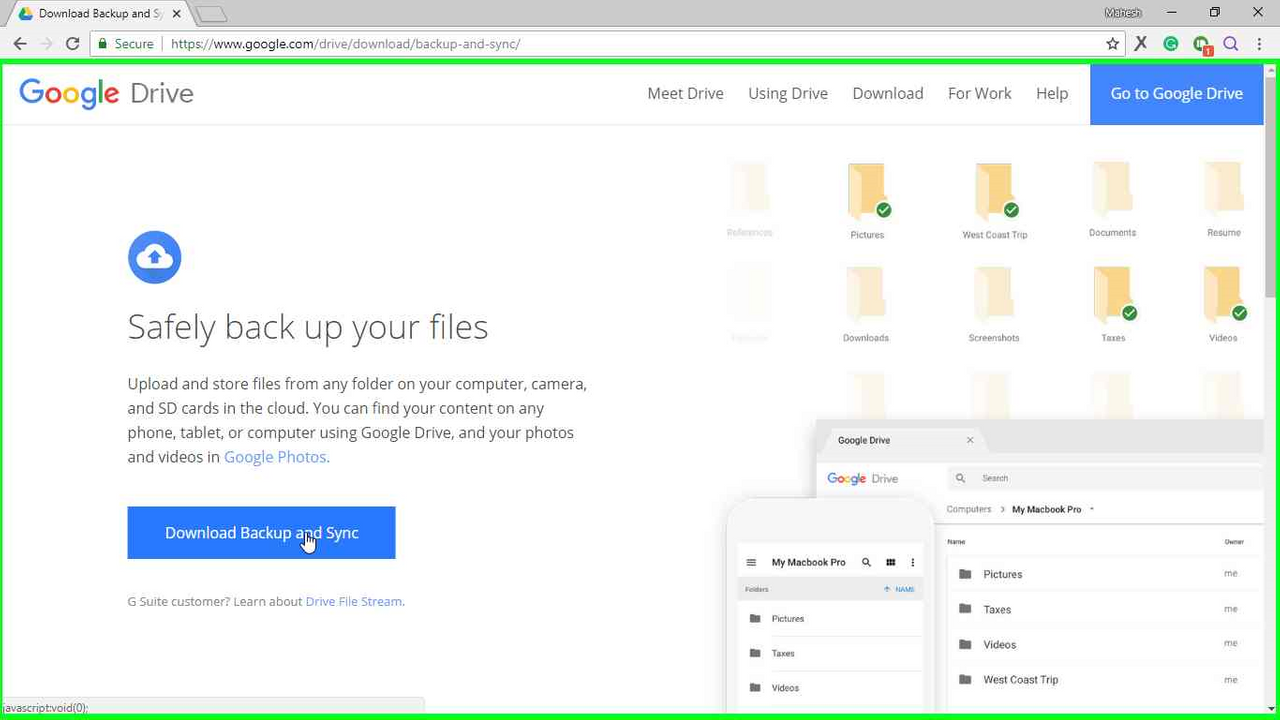
Task: Click the three-dot icon in phone mockup
Action: coord(912,562)
